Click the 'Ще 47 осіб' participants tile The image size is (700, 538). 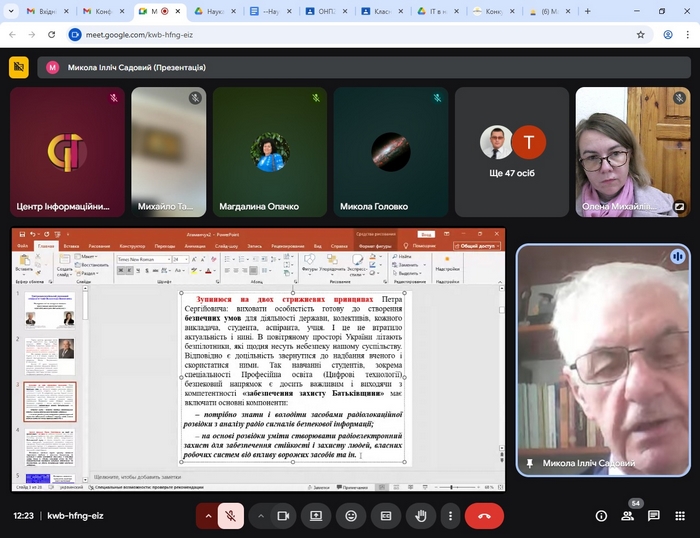pos(511,152)
